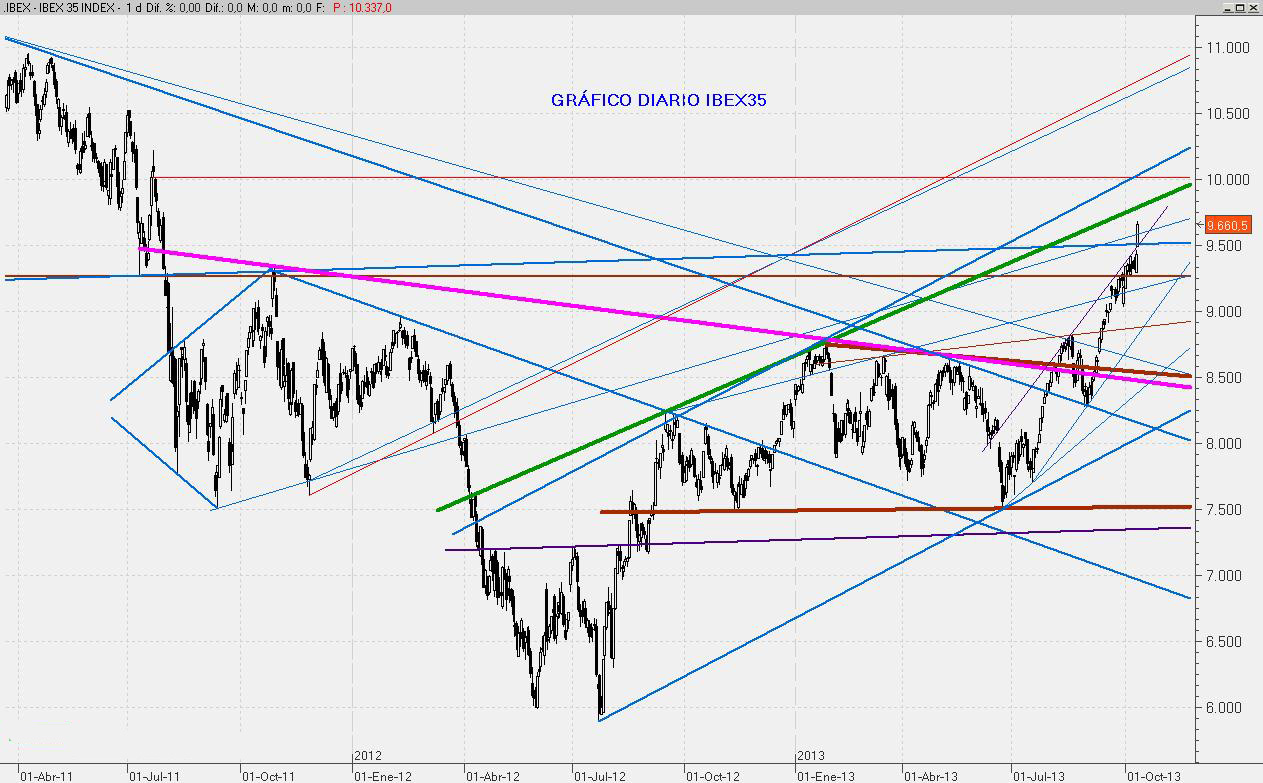Screen dimensions: 1263x783
Task: Click the 10.000 price axis label
Action: 1229,180
